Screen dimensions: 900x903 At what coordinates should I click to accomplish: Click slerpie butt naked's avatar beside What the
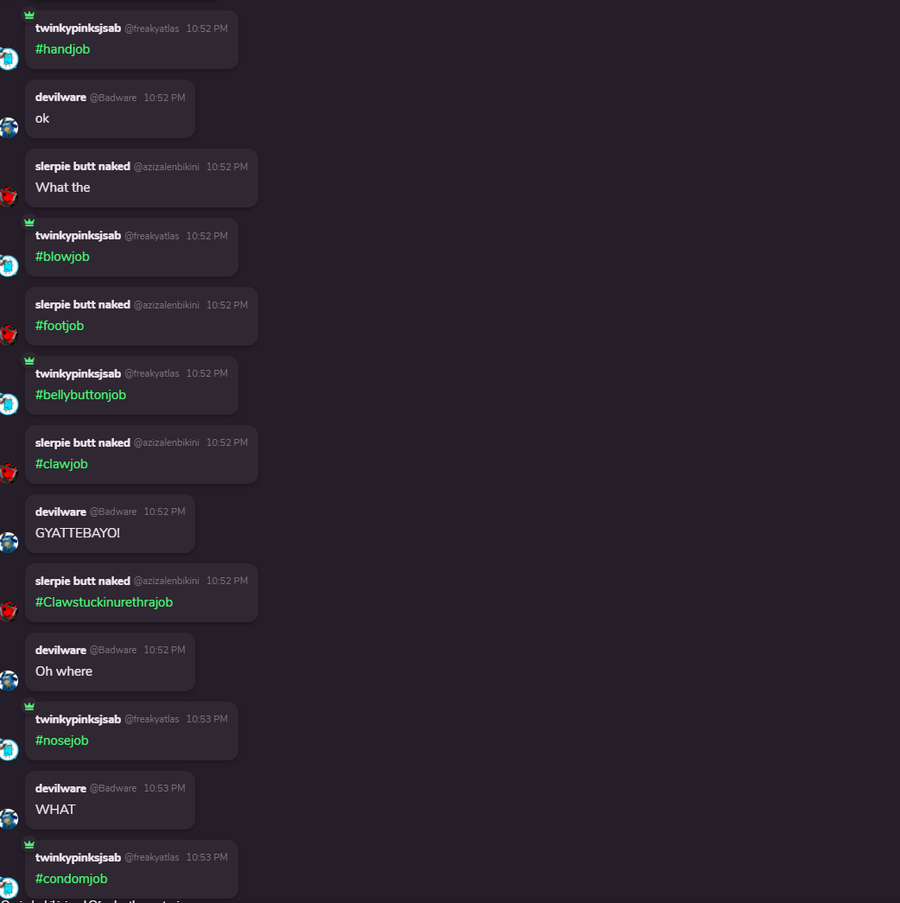pyautogui.click(x=8, y=196)
